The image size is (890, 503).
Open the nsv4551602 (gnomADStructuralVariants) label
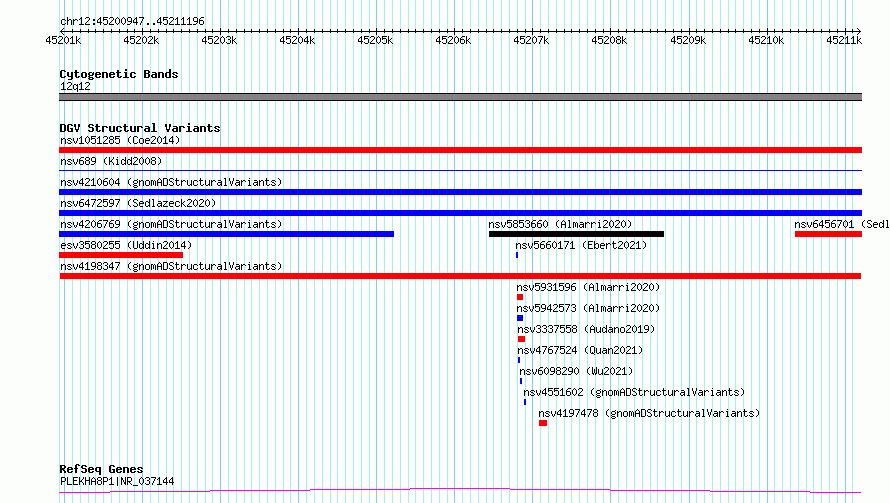tap(634, 392)
